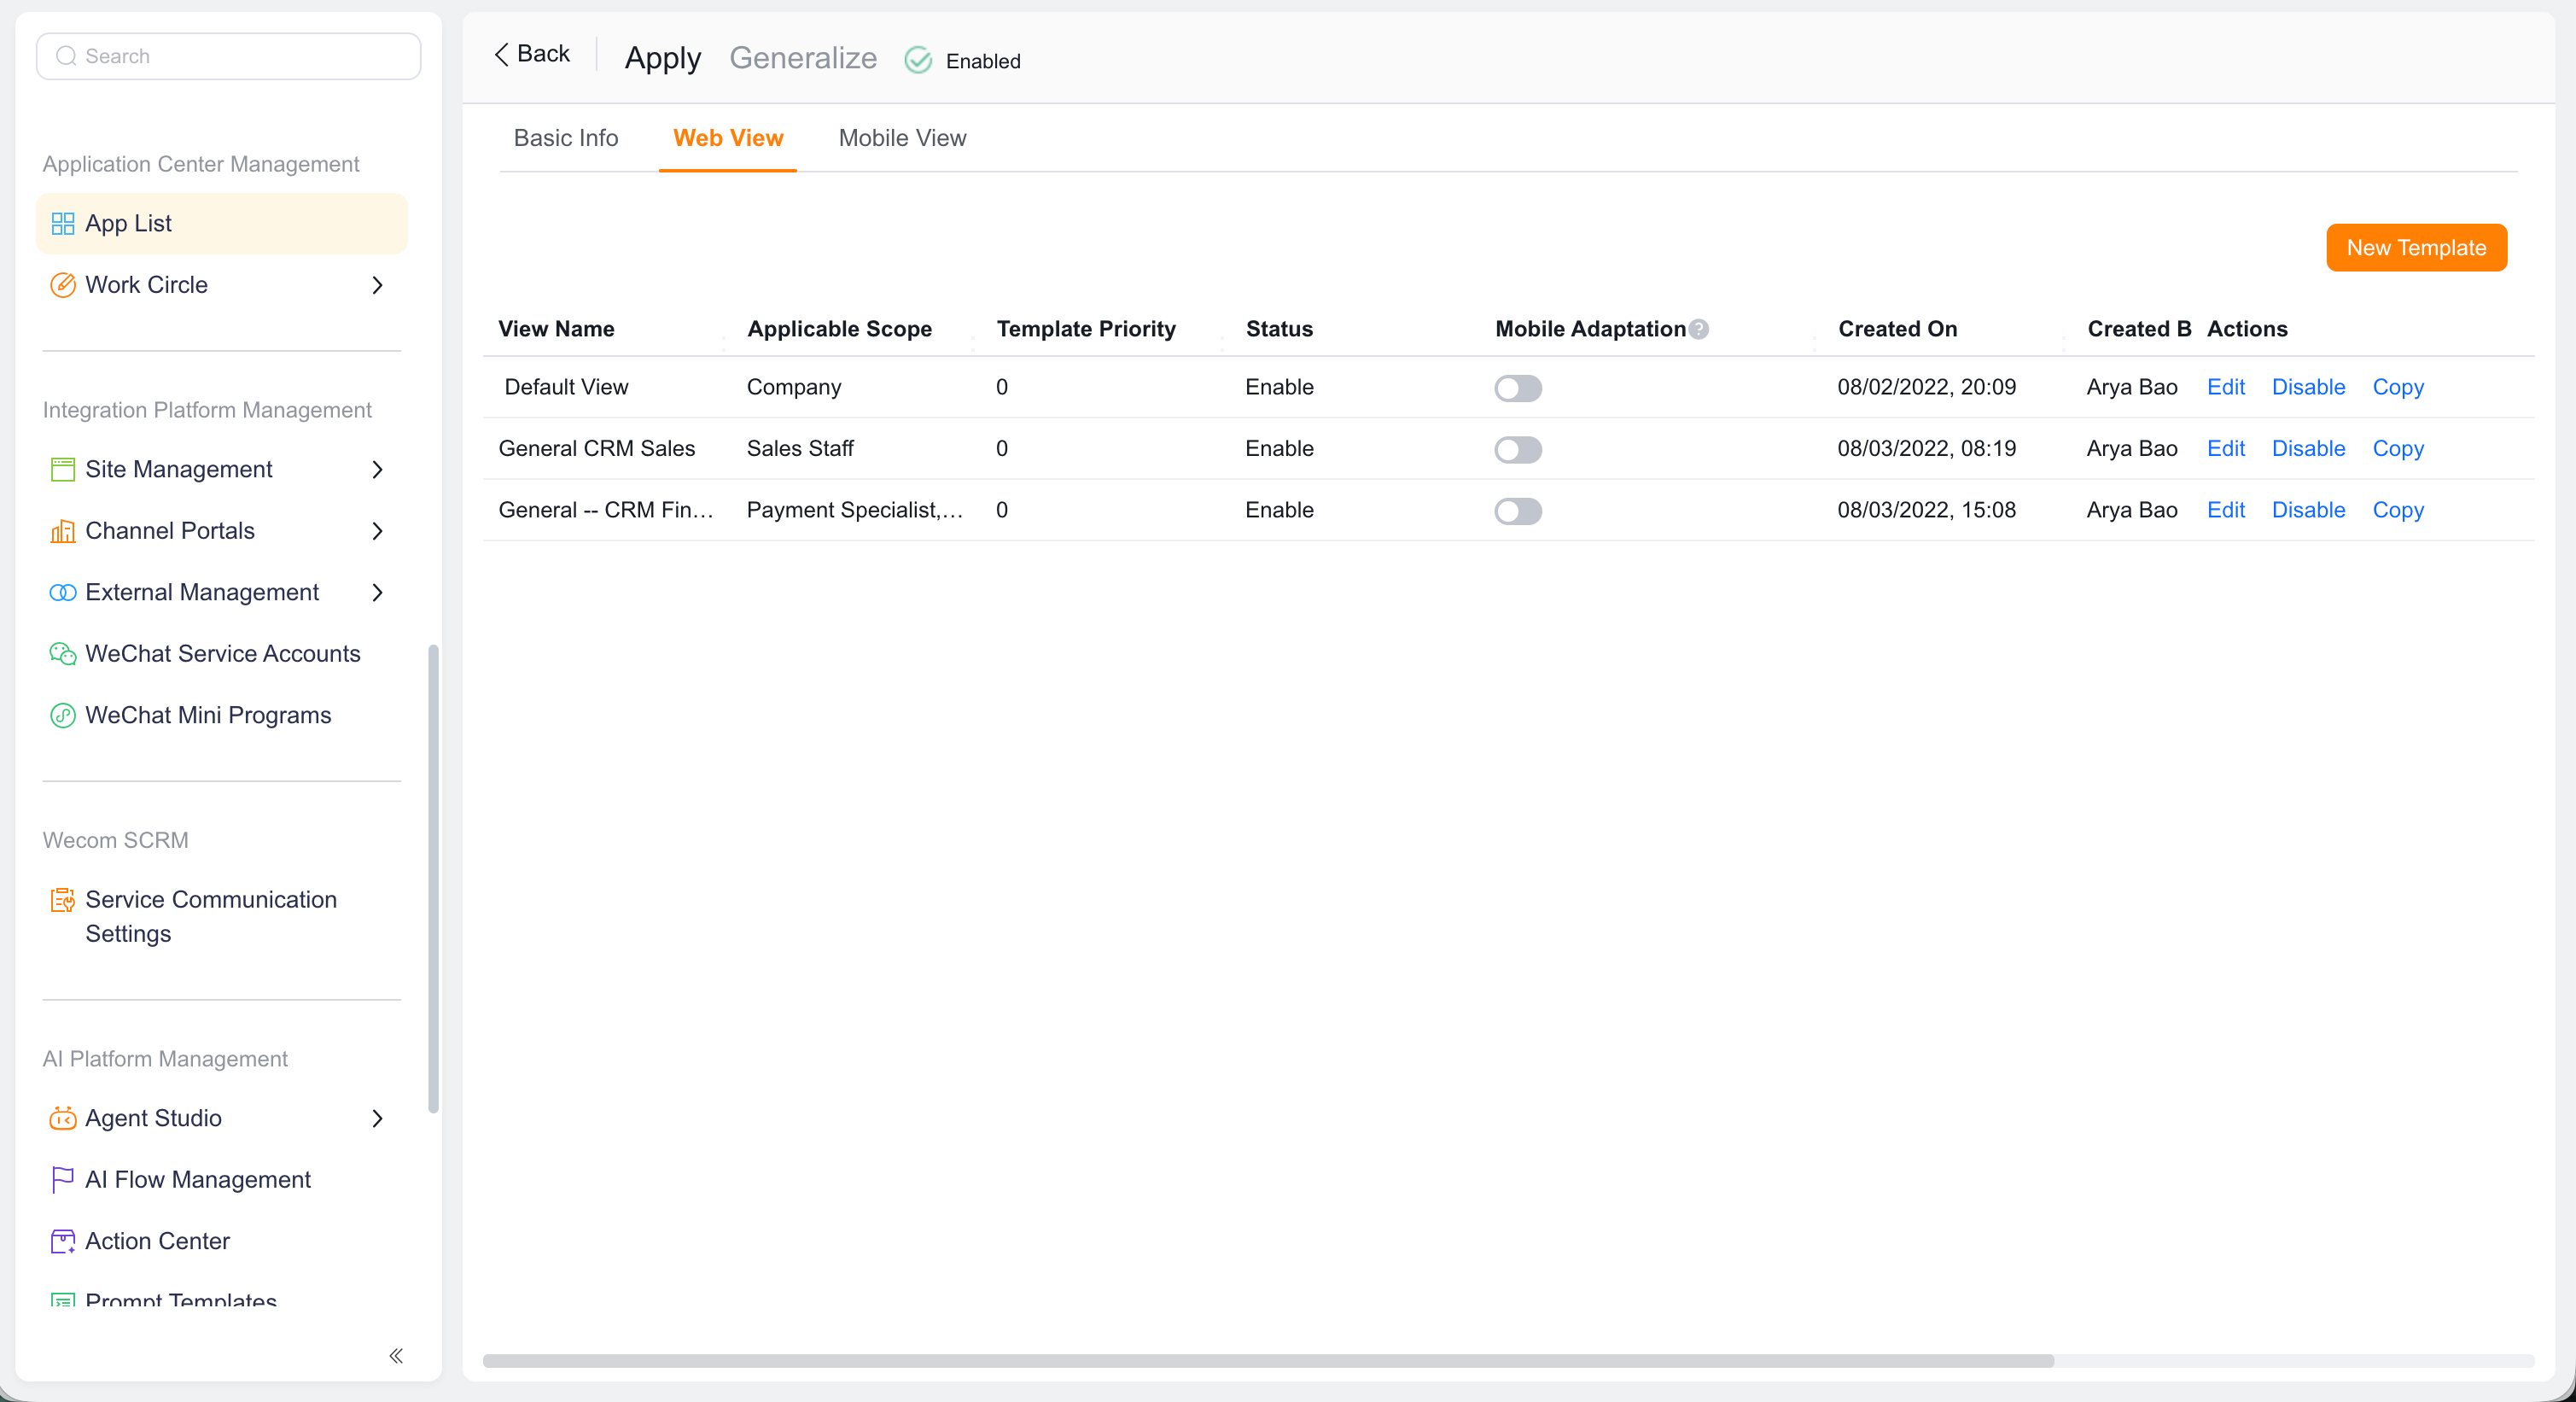This screenshot has height=1402, width=2576.
Task: Expand the External Management chevron
Action: pyautogui.click(x=378, y=593)
